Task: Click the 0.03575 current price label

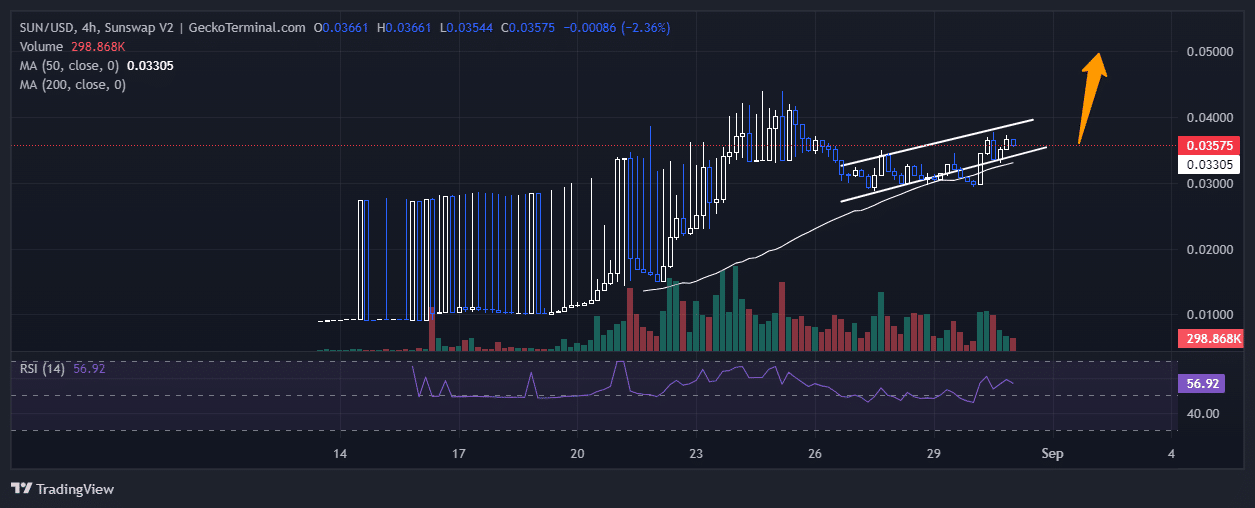Action: (x=1210, y=145)
